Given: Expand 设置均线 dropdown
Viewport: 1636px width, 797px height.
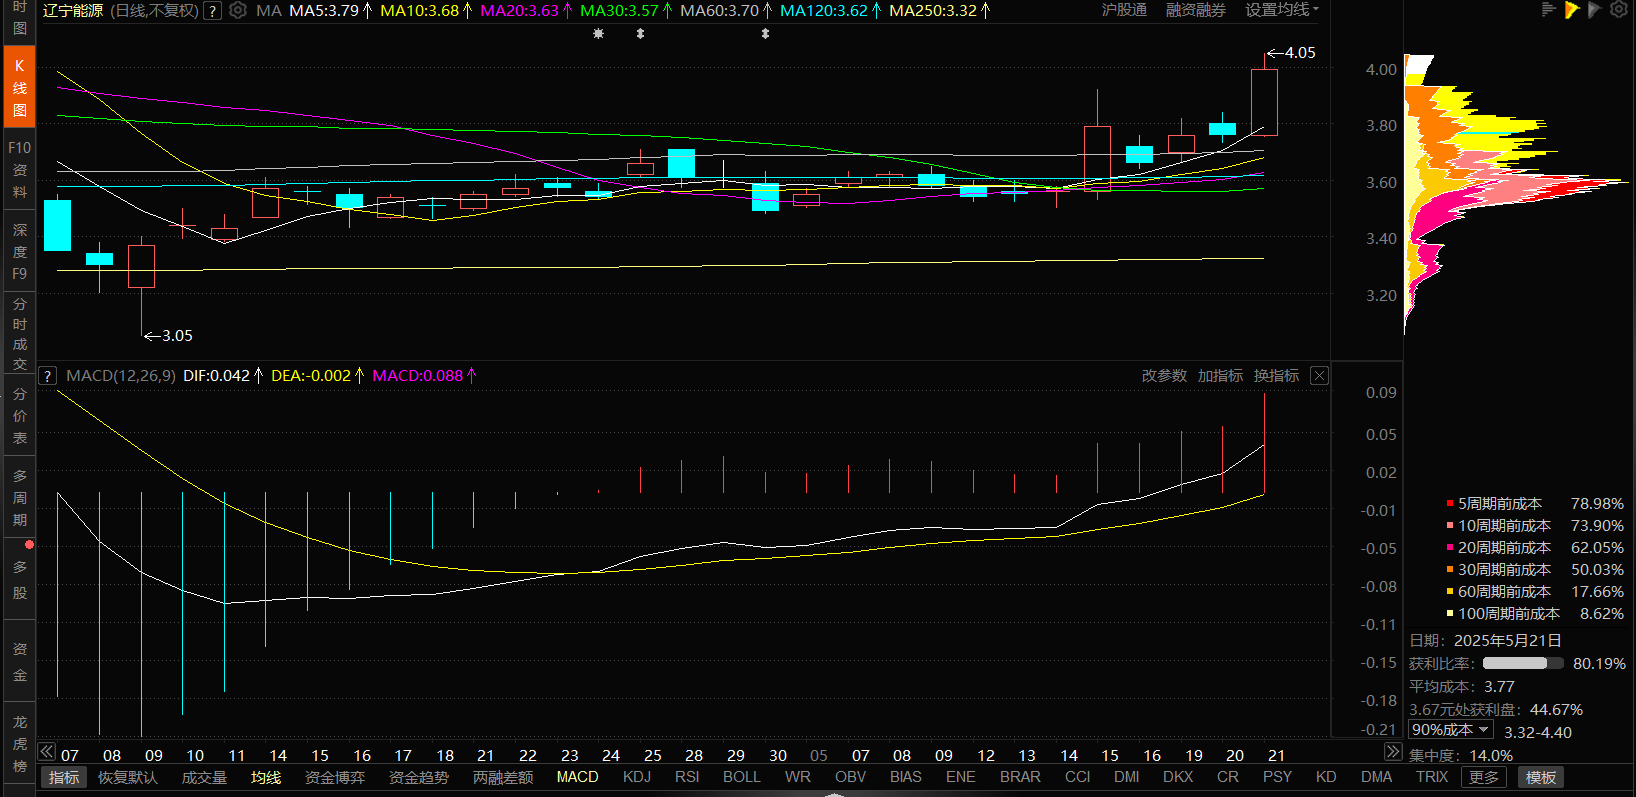Looking at the screenshot, I should click(1281, 10).
